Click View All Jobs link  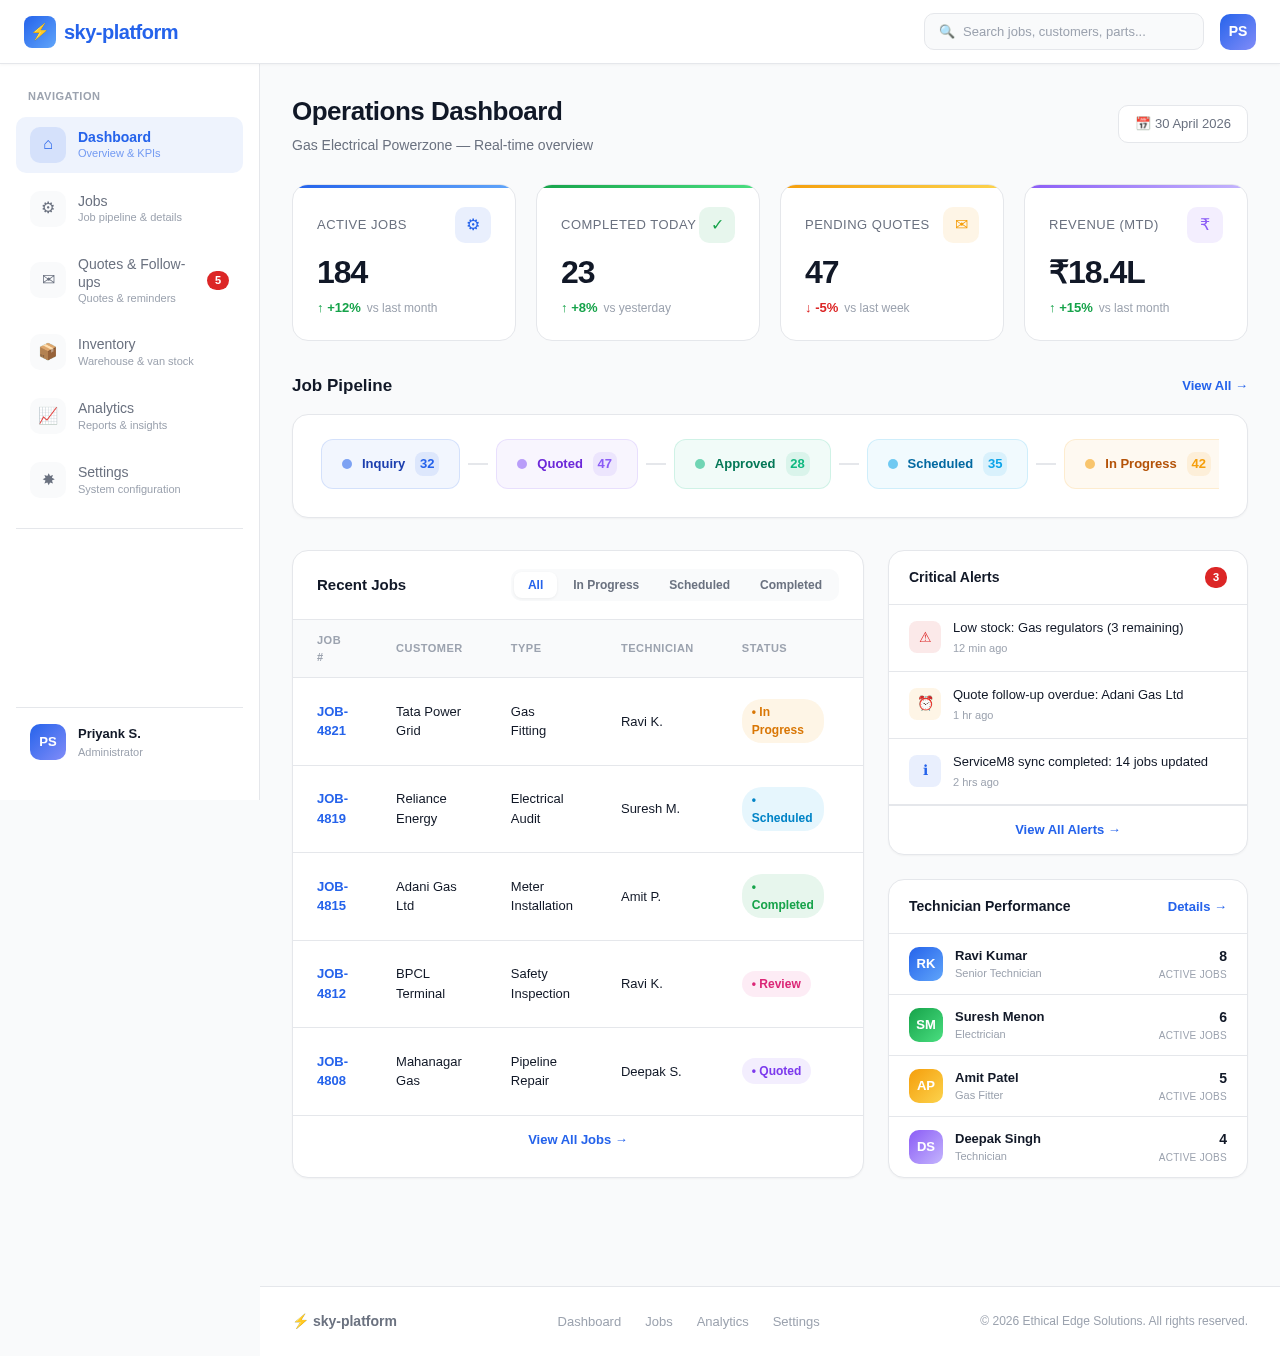578,1140
